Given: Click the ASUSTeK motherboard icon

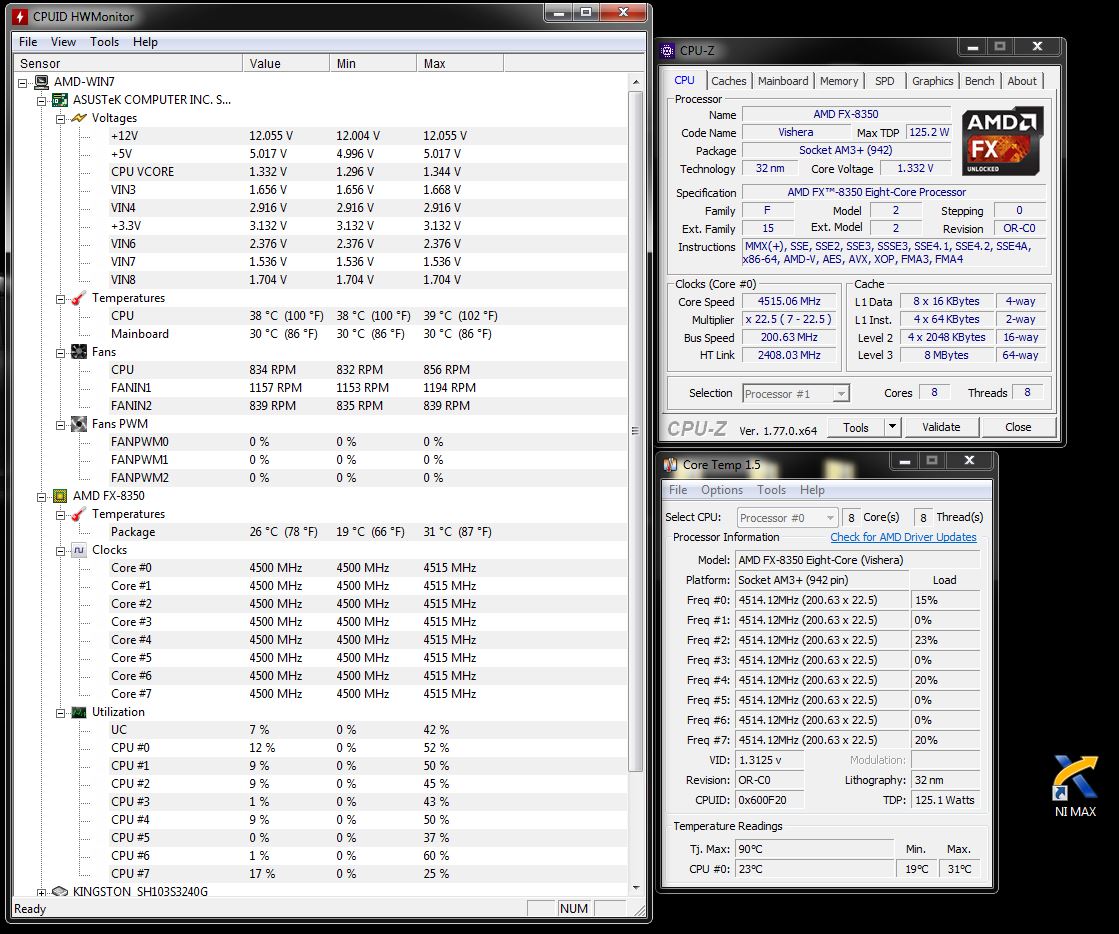Looking at the screenshot, I should (x=60, y=100).
